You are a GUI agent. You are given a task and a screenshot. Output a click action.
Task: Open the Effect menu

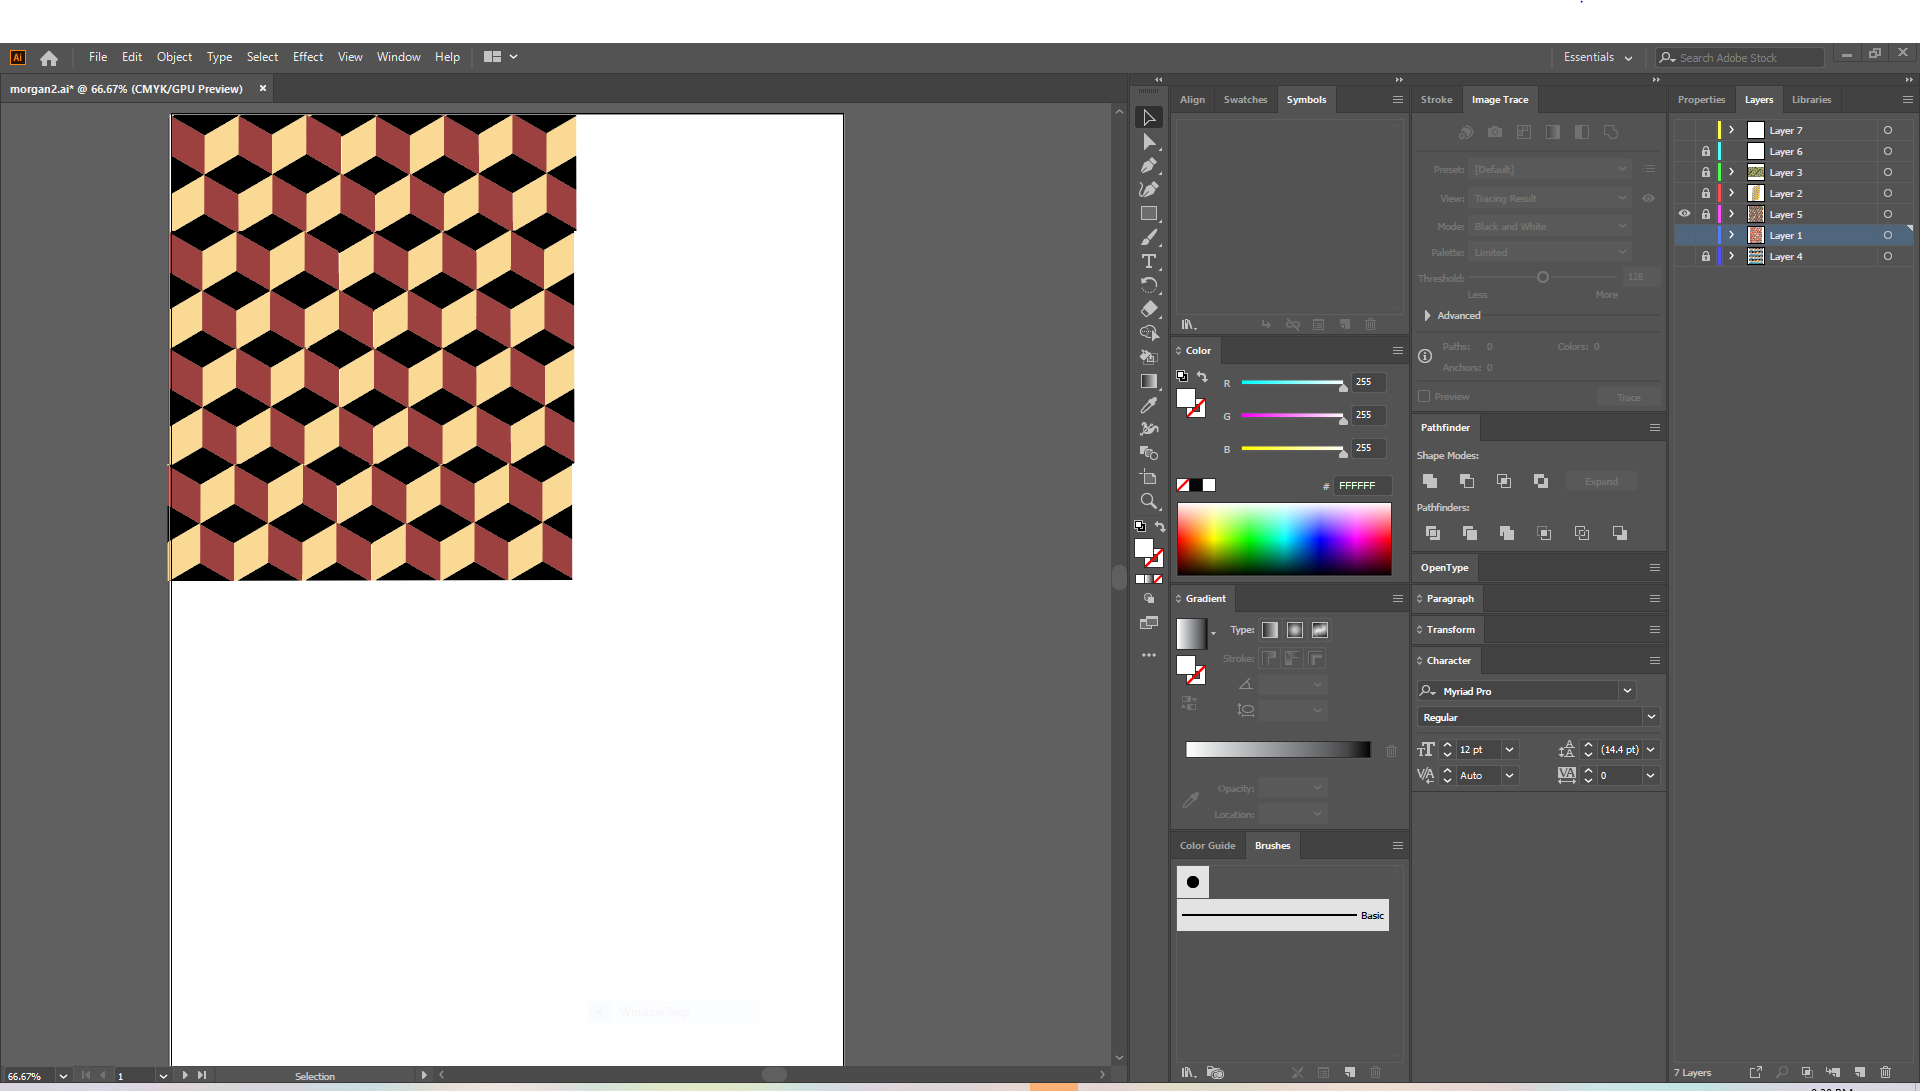point(307,57)
